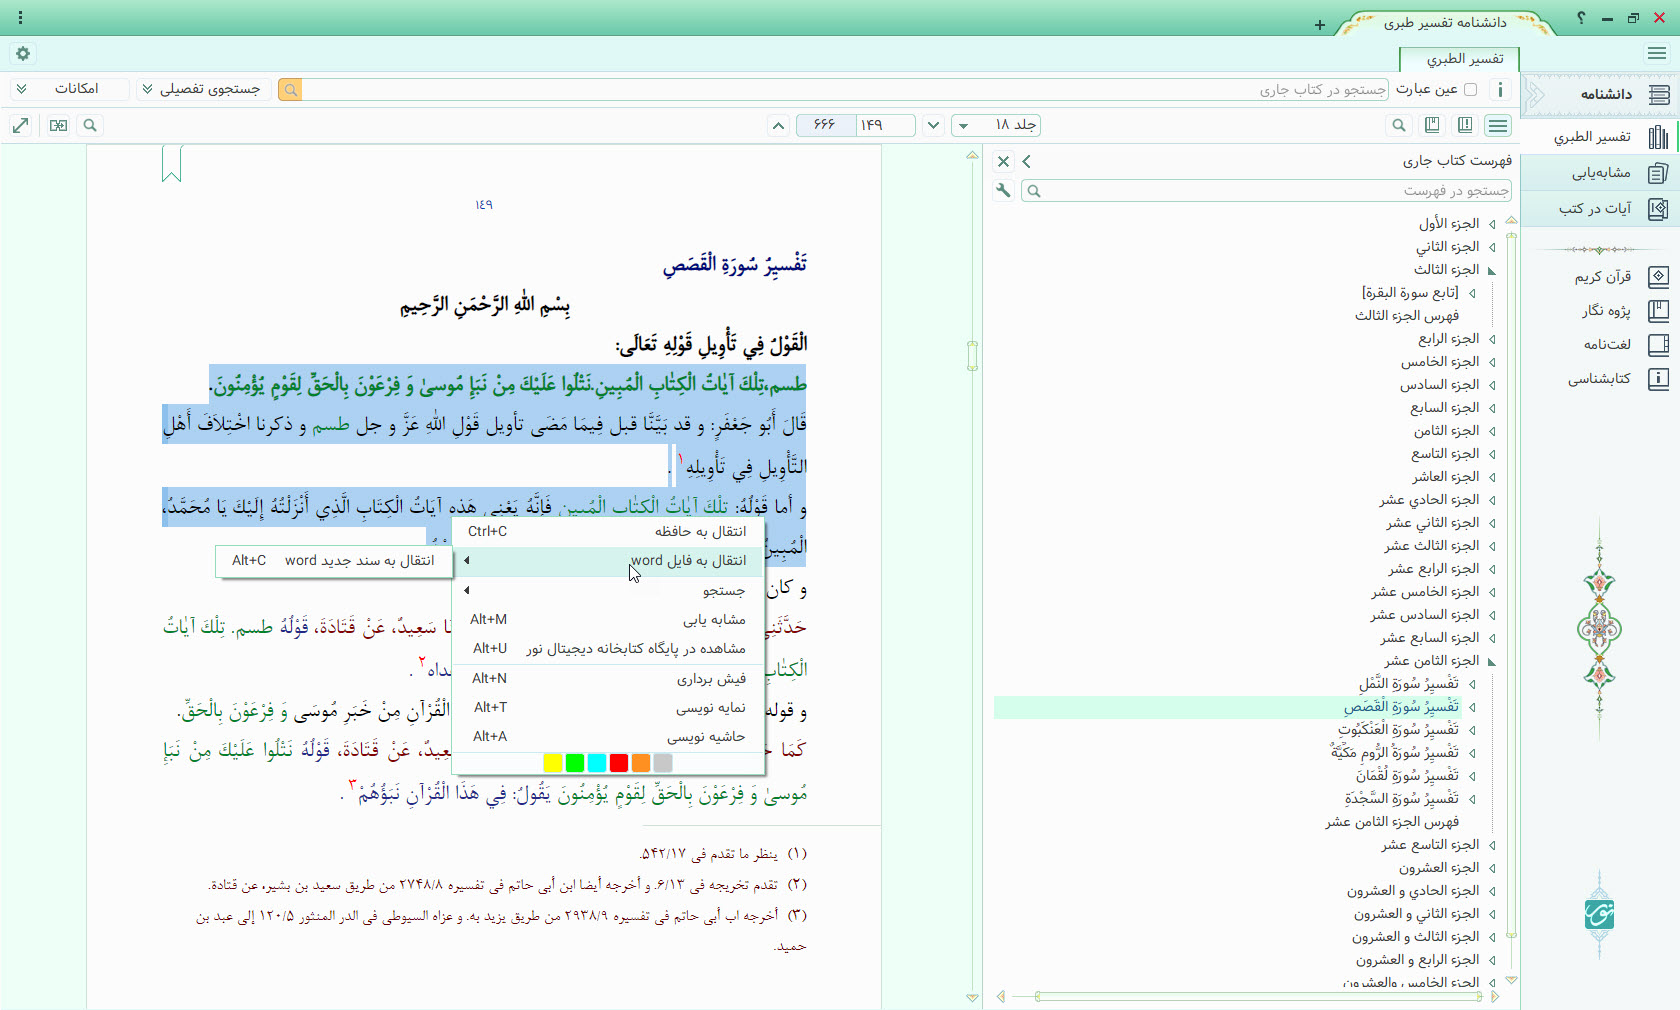Add a new tab with plus button
The image size is (1680, 1010).
click(x=1320, y=25)
